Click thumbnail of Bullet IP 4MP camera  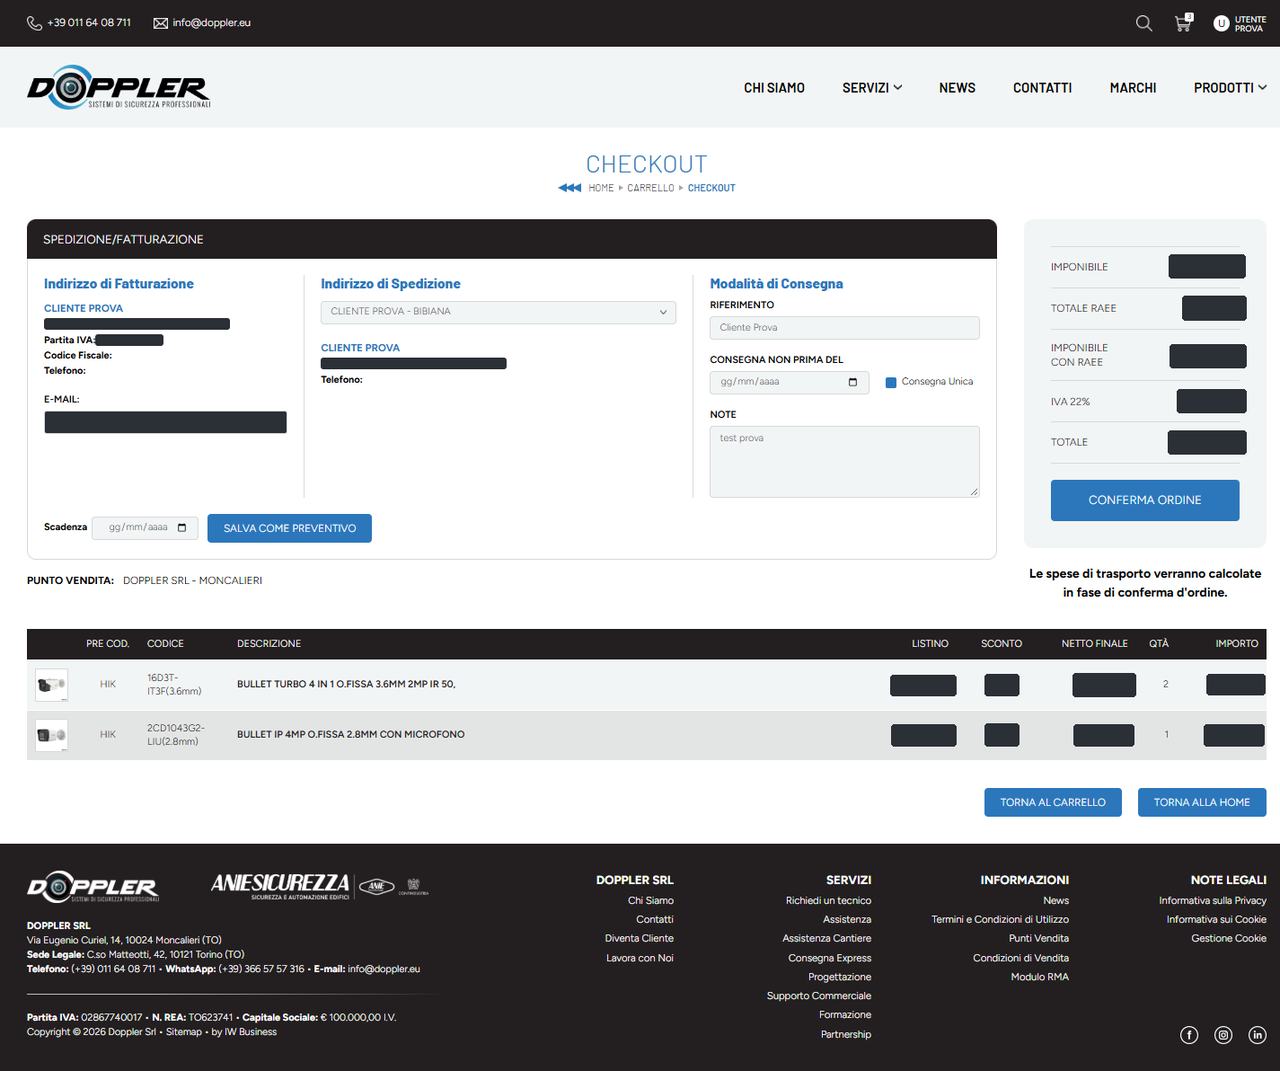point(51,735)
